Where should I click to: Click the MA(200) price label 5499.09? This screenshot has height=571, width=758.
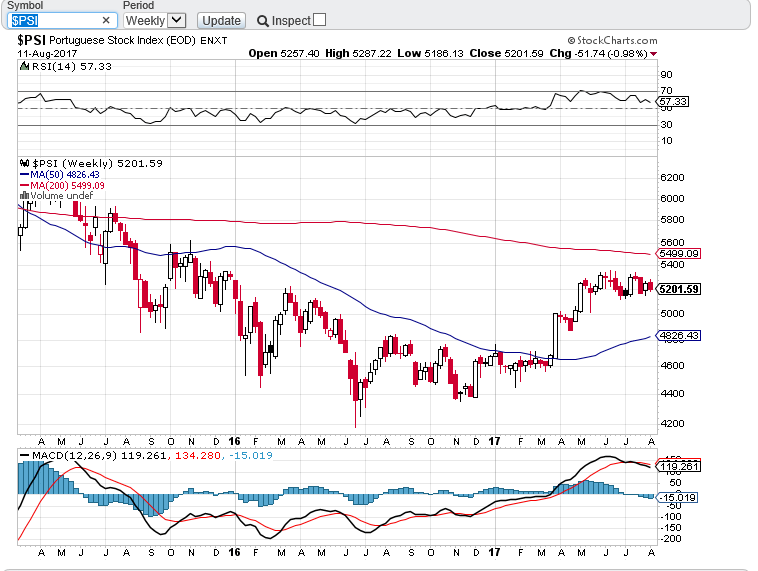click(x=678, y=253)
